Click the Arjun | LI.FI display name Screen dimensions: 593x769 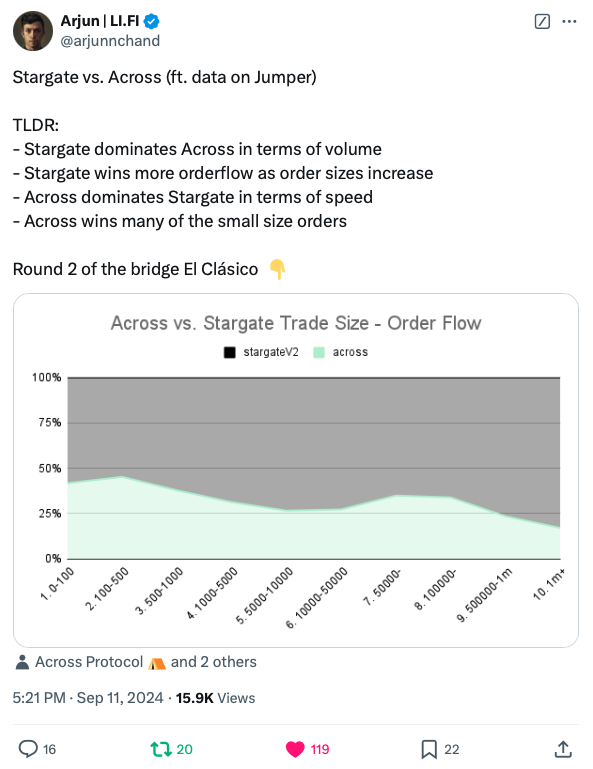tap(100, 21)
